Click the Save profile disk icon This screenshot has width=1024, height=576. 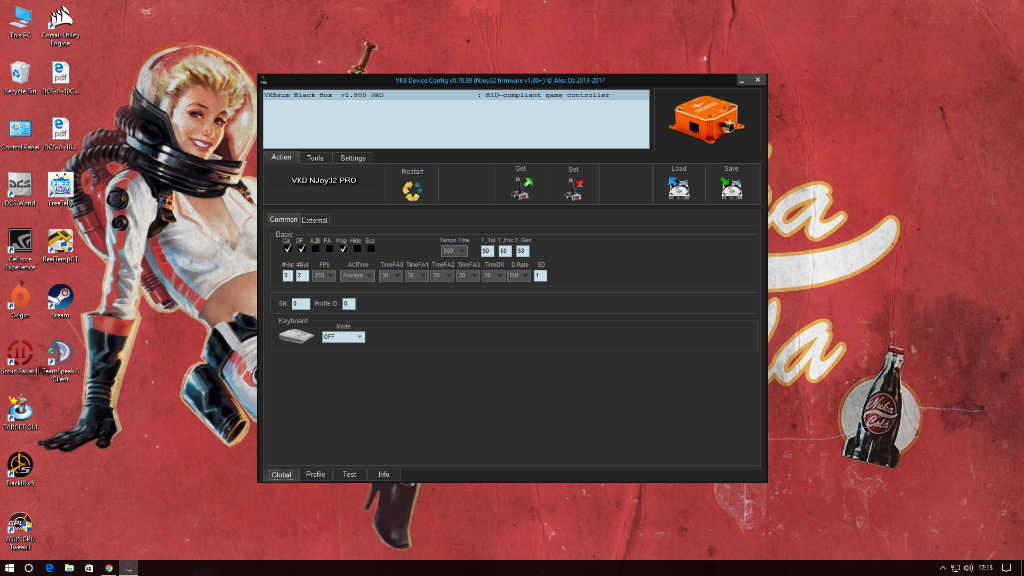731,188
